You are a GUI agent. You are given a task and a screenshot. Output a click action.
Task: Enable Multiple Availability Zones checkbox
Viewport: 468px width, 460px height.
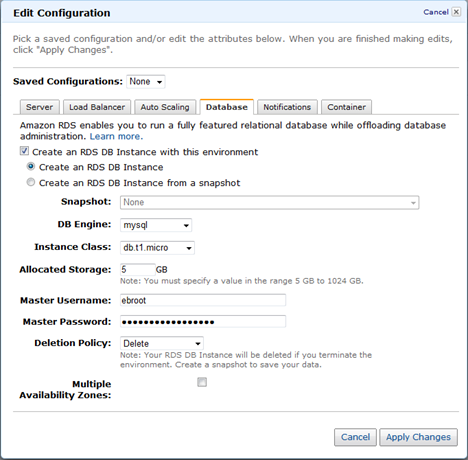coord(202,382)
